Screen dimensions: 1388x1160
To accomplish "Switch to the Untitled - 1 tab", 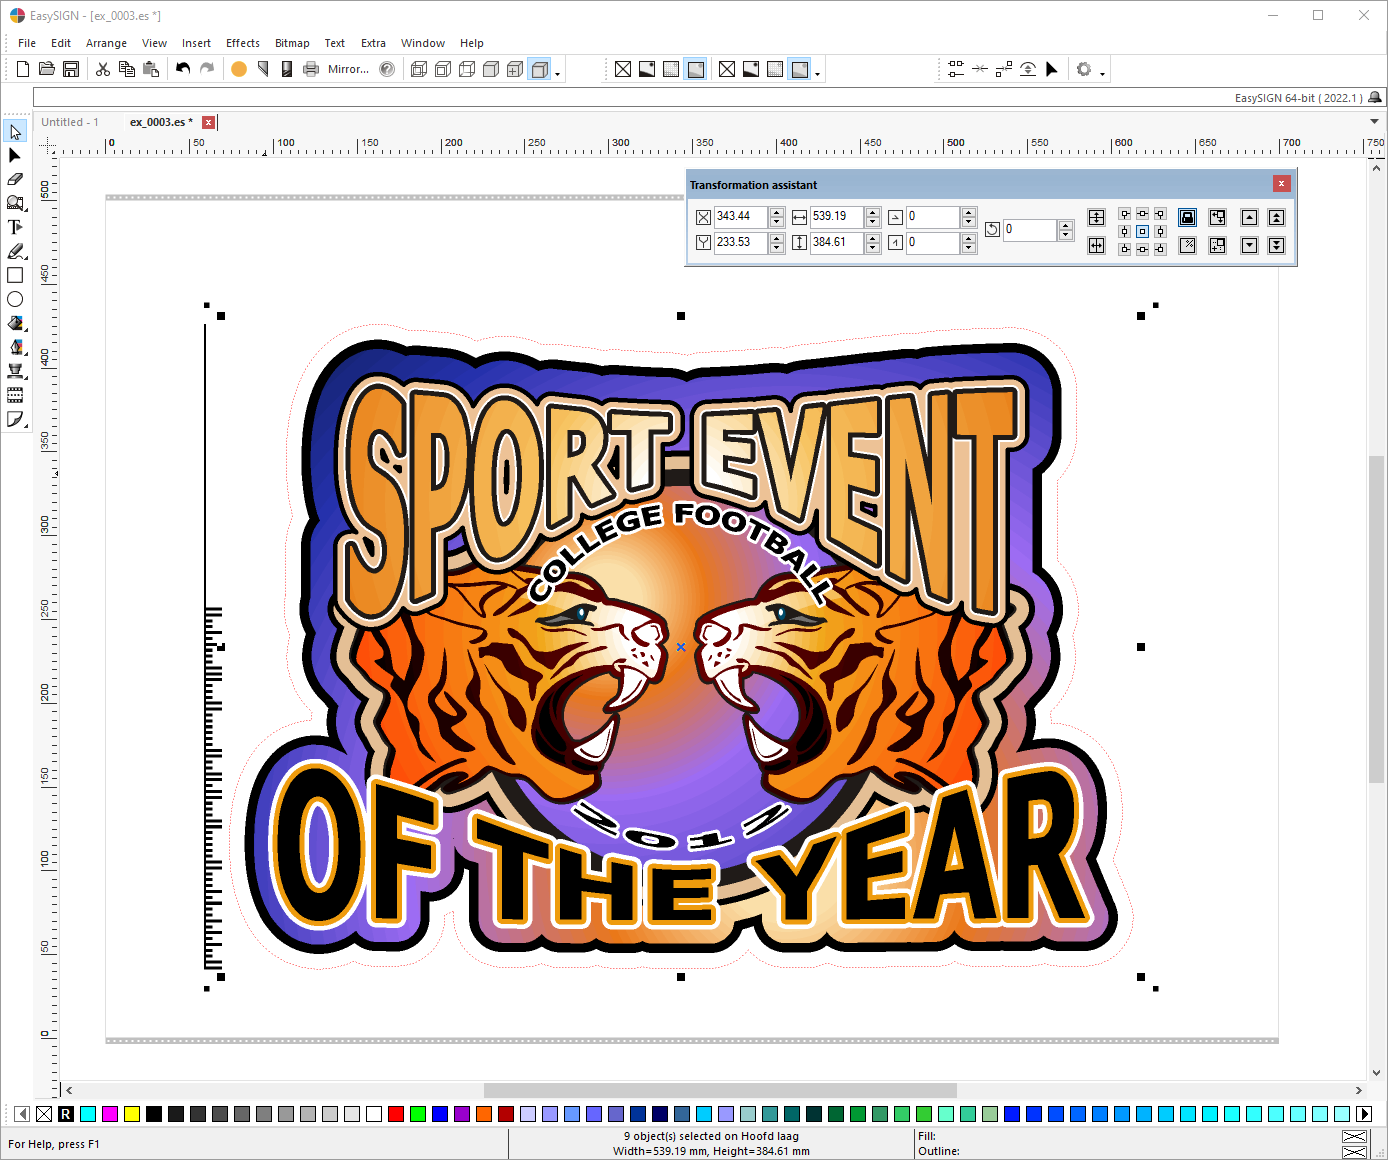I will click(x=70, y=122).
